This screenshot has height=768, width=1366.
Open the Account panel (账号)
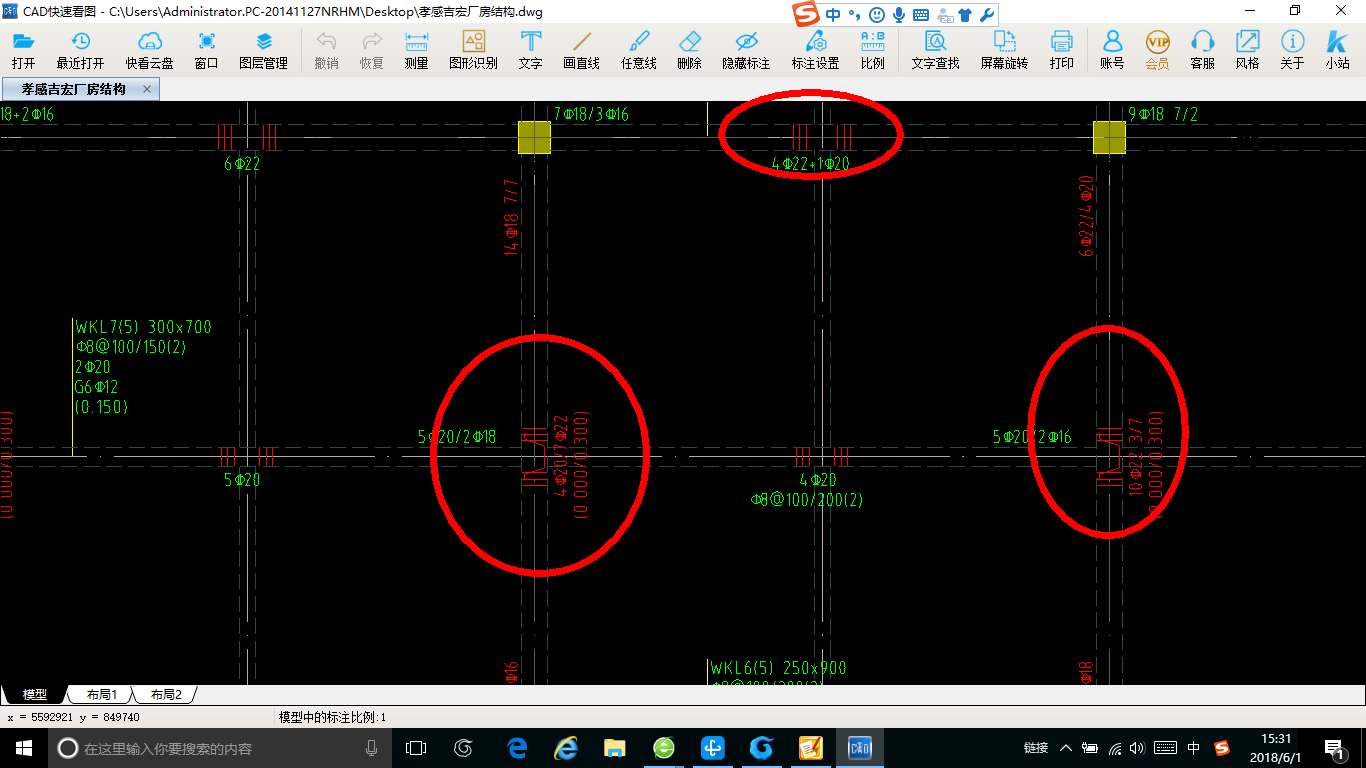pyautogui.click(x=1112, y=50)
